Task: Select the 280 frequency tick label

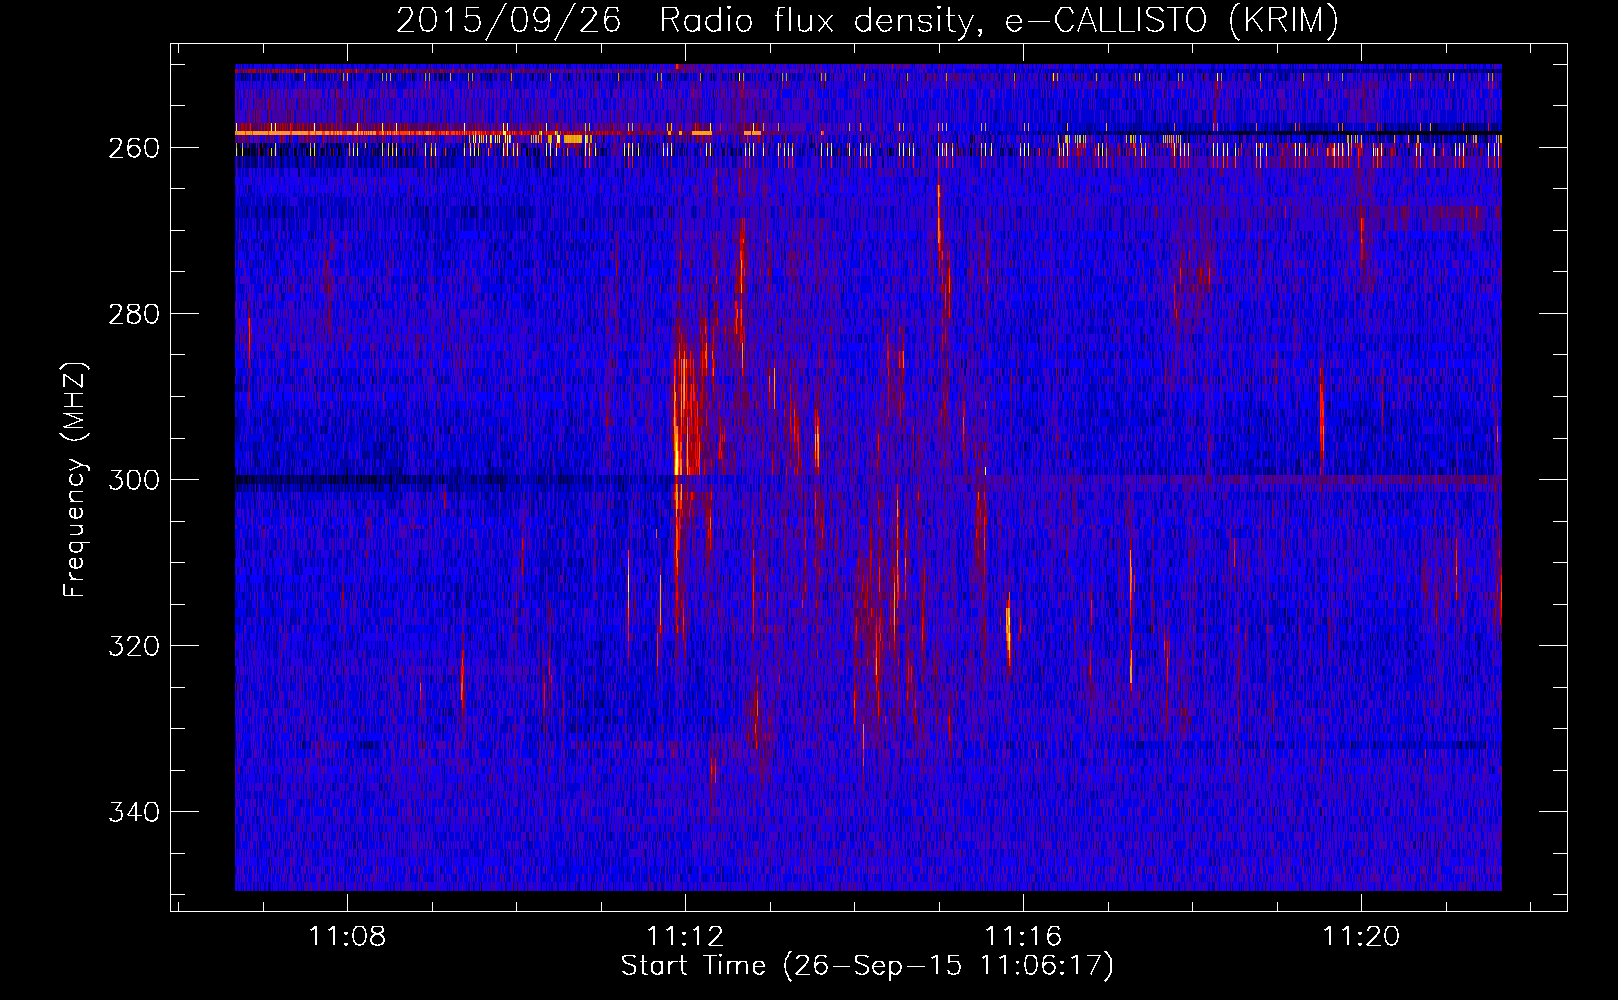Action: click(134, 314)
